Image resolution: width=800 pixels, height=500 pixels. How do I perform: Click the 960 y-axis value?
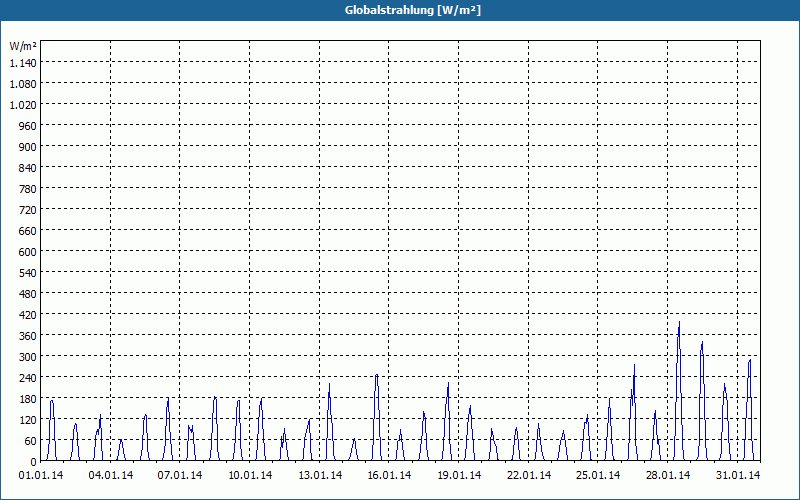(x=29, y=126)
